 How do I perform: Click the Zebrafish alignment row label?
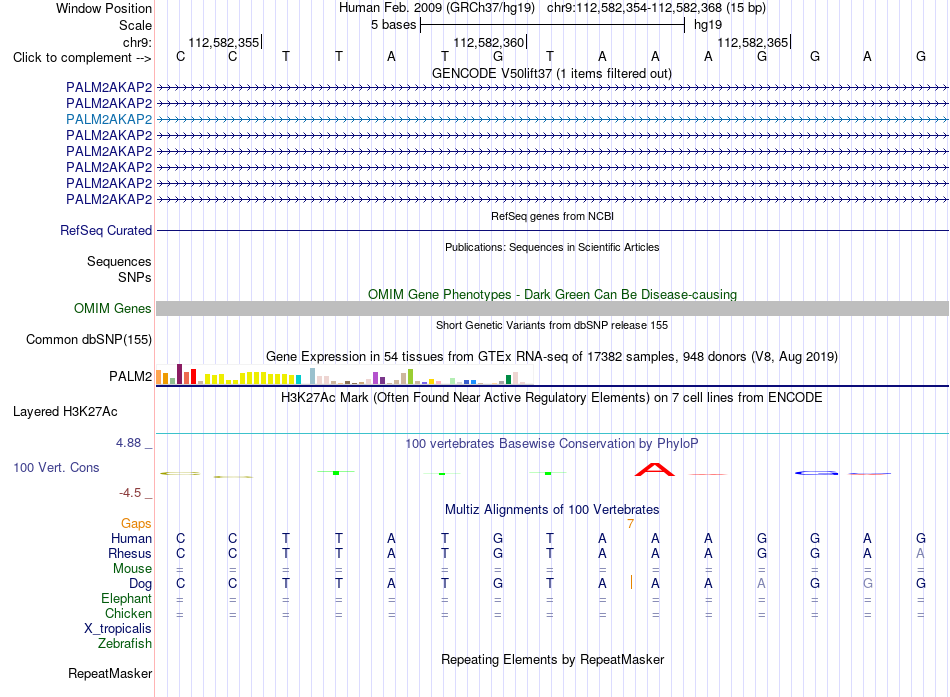point(125,643)
